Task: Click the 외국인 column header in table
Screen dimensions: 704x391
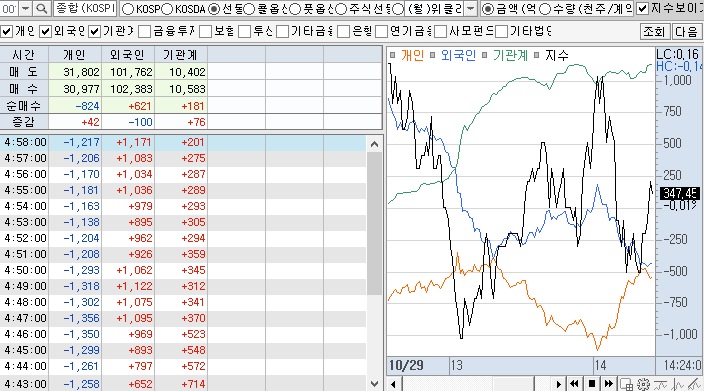Action: pos(128,55)
